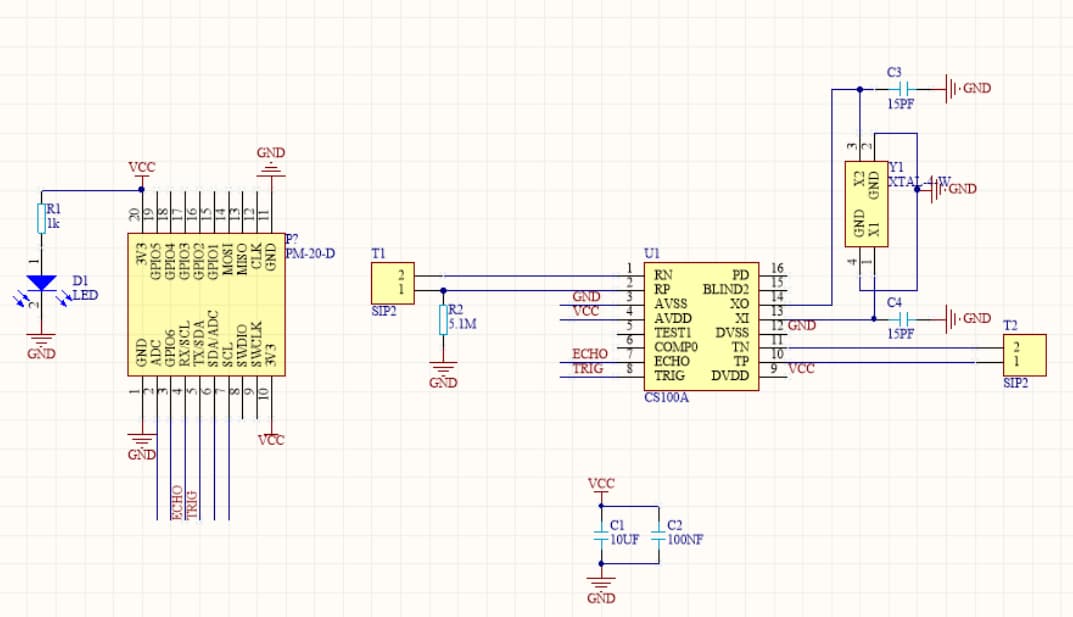Select the C4 15PF capacitor symbol
The width and height of the screenshot is (1073, 617).
(902, 319)
